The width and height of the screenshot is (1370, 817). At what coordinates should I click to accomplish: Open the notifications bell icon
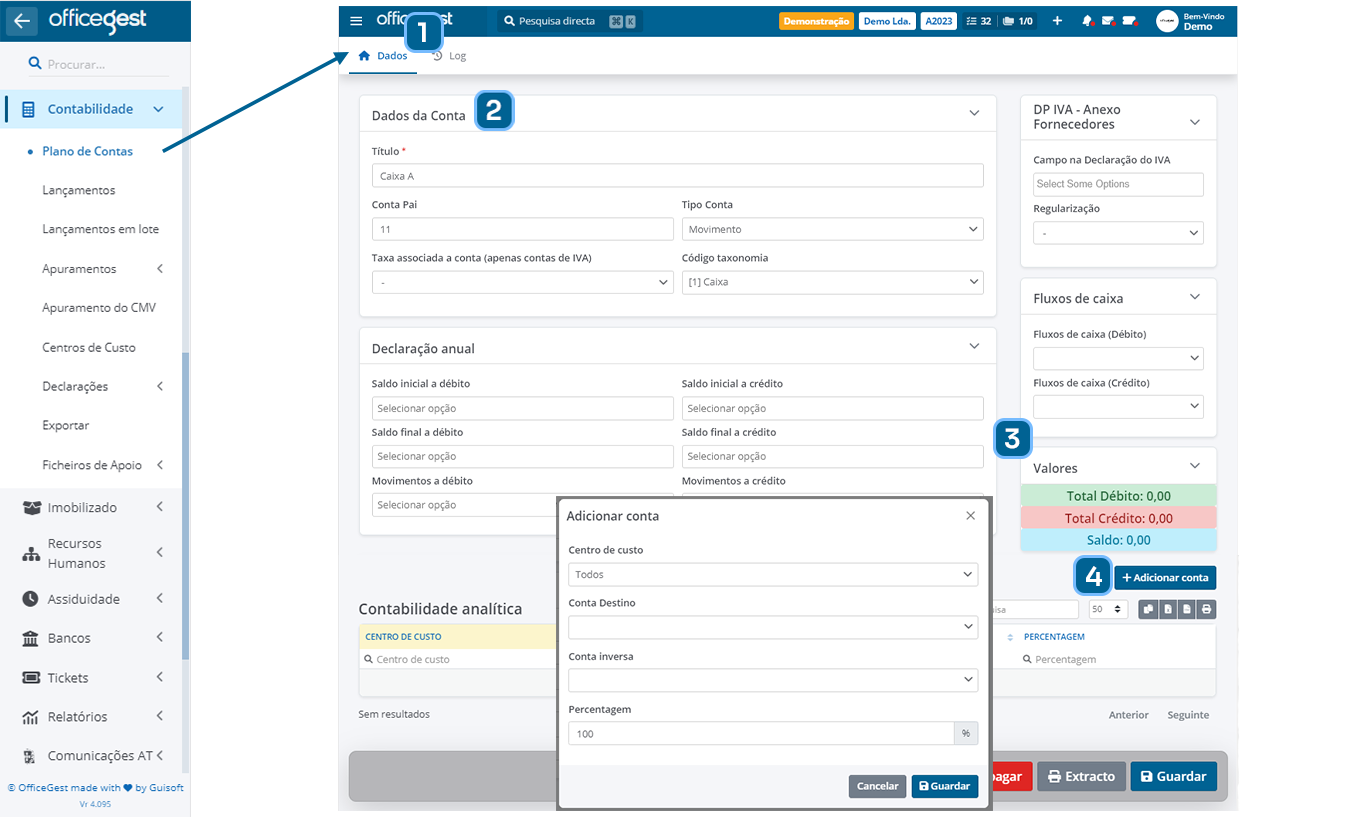click(x=1088, y=20)
